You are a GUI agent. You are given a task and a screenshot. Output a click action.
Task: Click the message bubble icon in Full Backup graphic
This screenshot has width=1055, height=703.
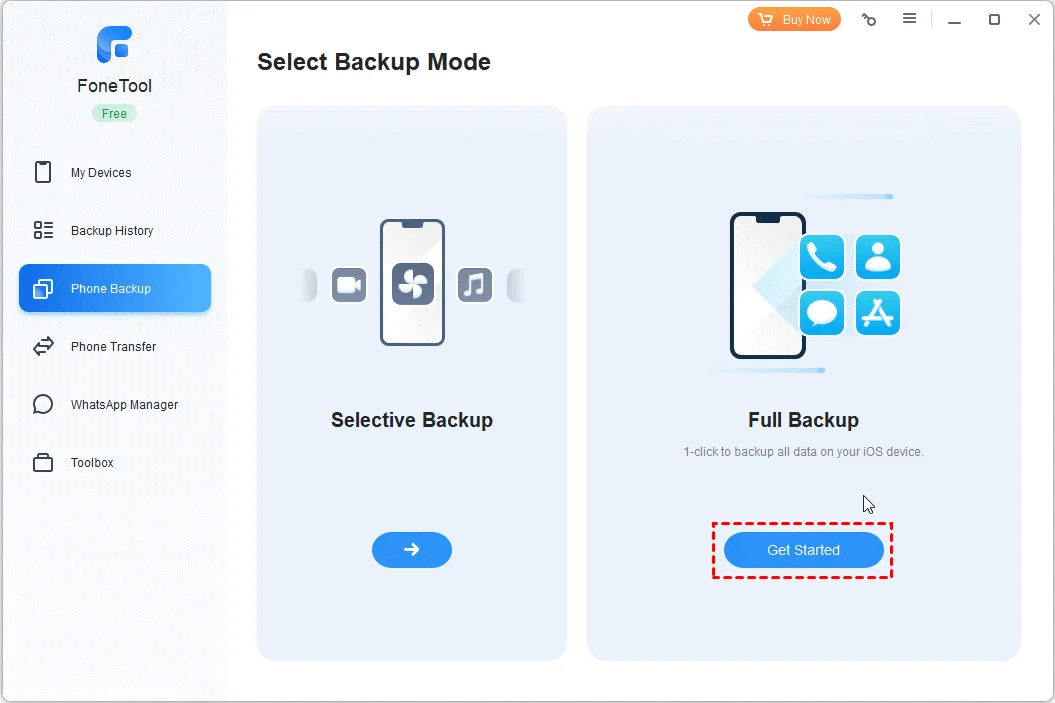coord(822,313)
